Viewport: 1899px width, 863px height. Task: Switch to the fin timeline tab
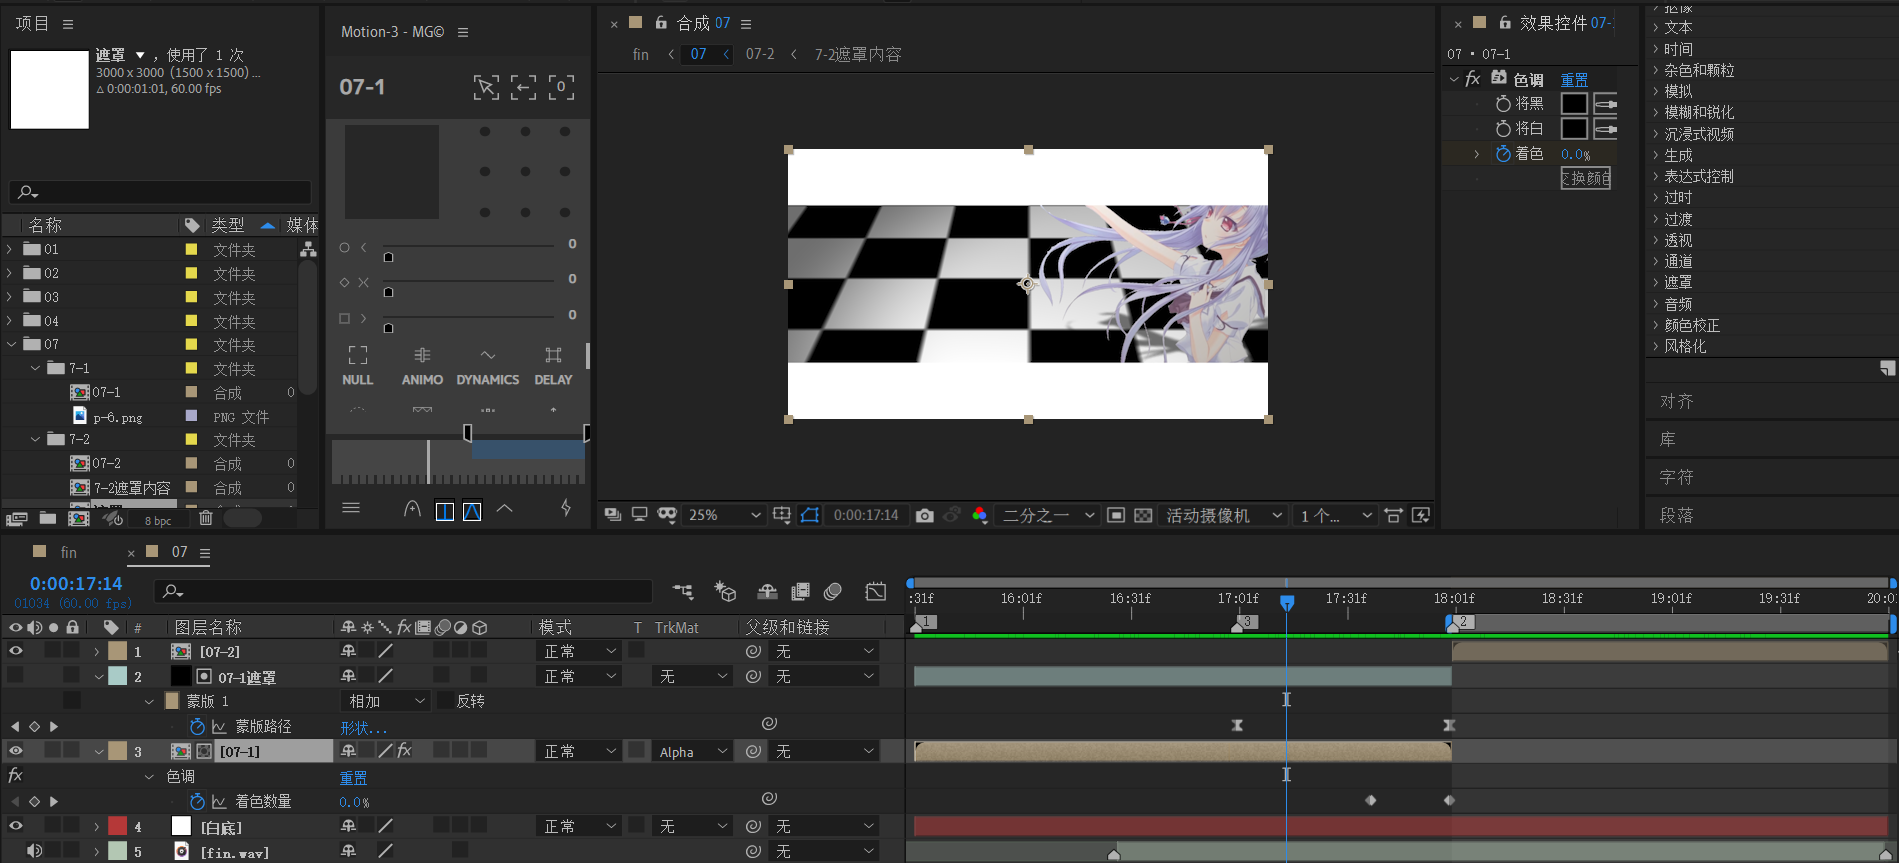(68, 552)
